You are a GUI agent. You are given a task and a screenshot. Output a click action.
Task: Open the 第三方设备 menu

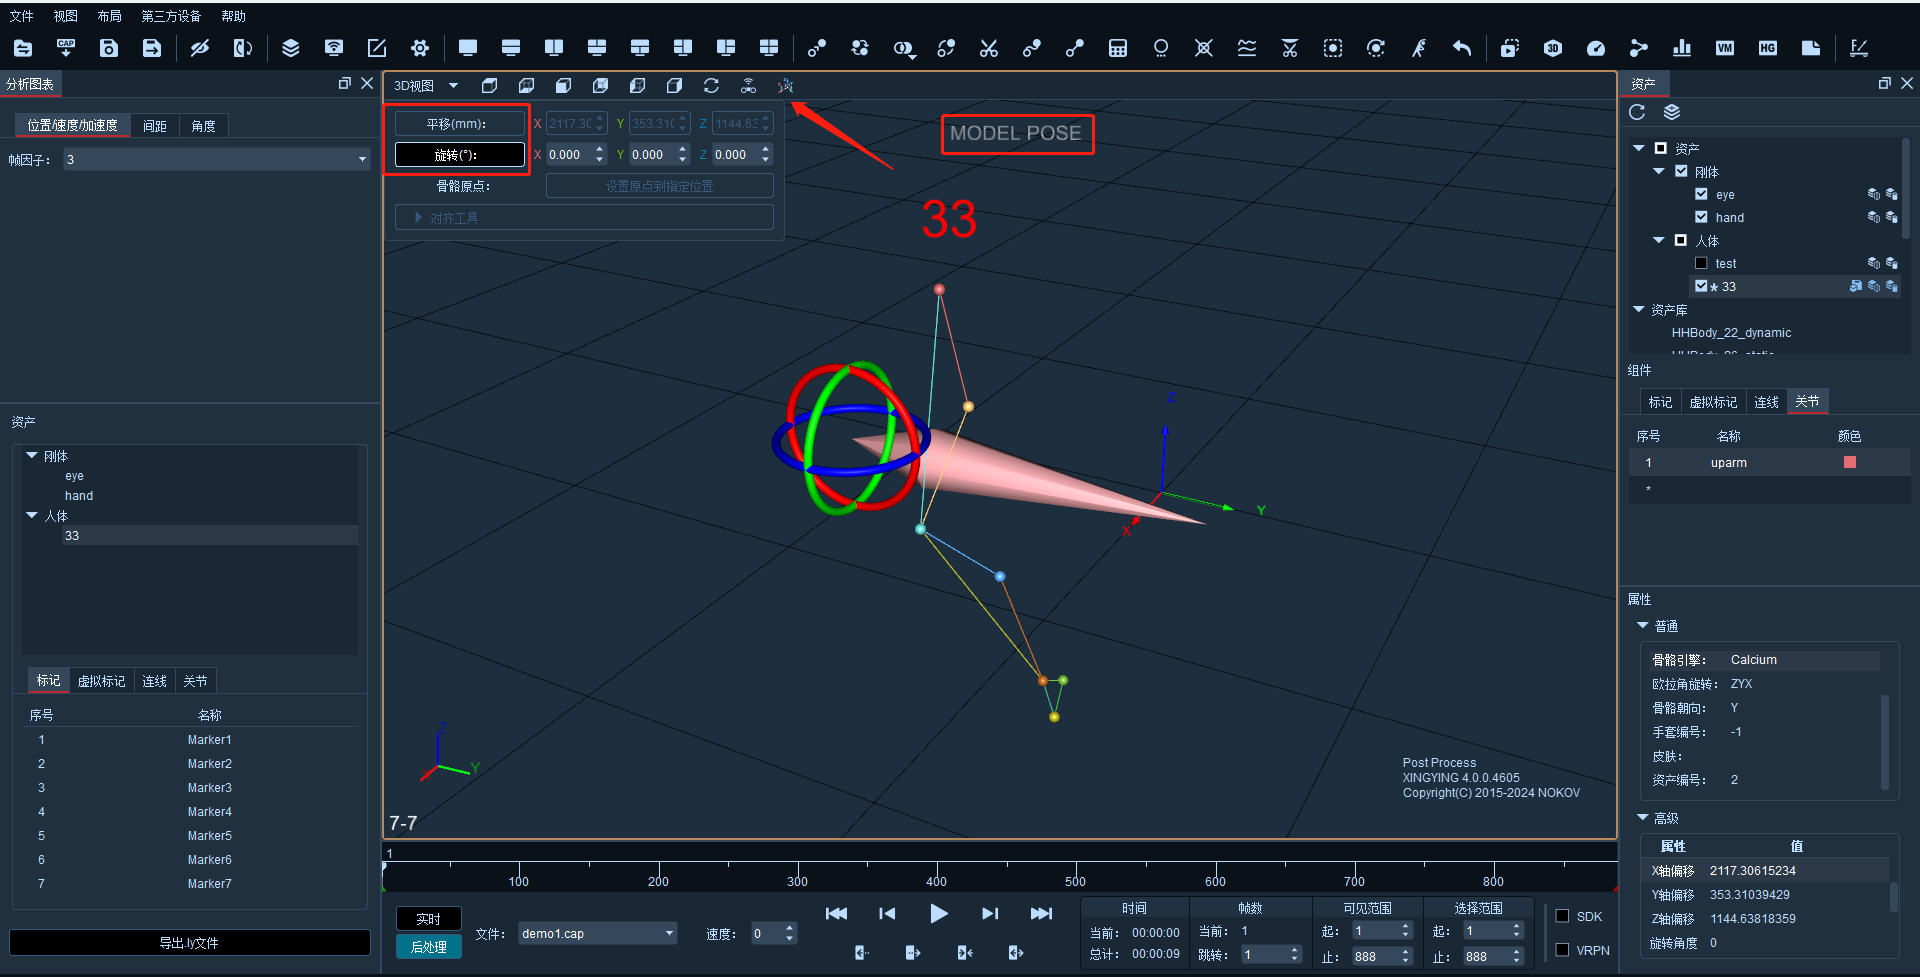[171, 16]
